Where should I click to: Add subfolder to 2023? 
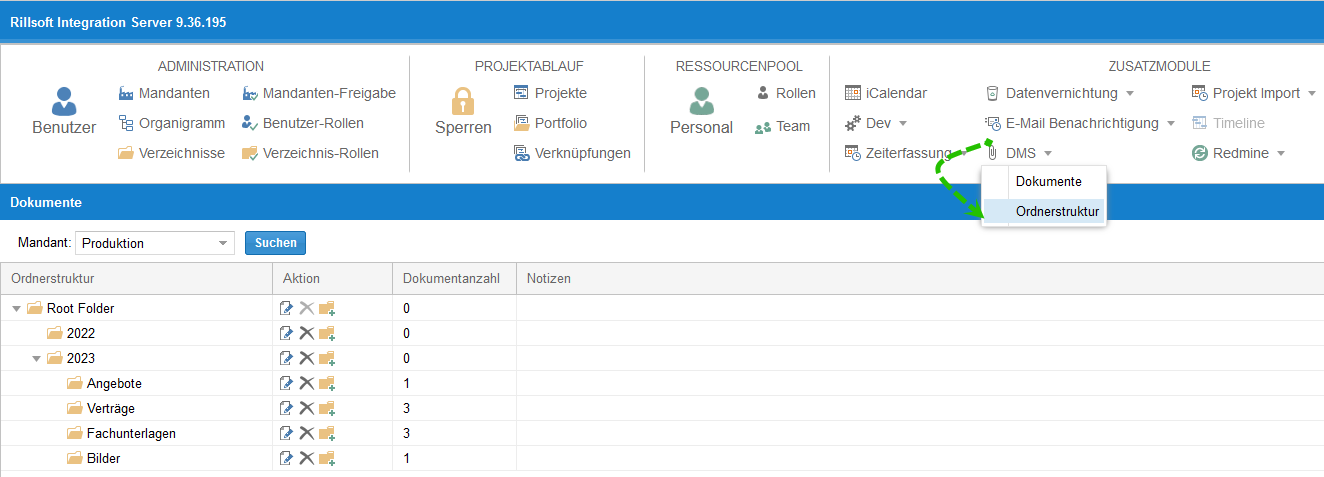[327, 358]
